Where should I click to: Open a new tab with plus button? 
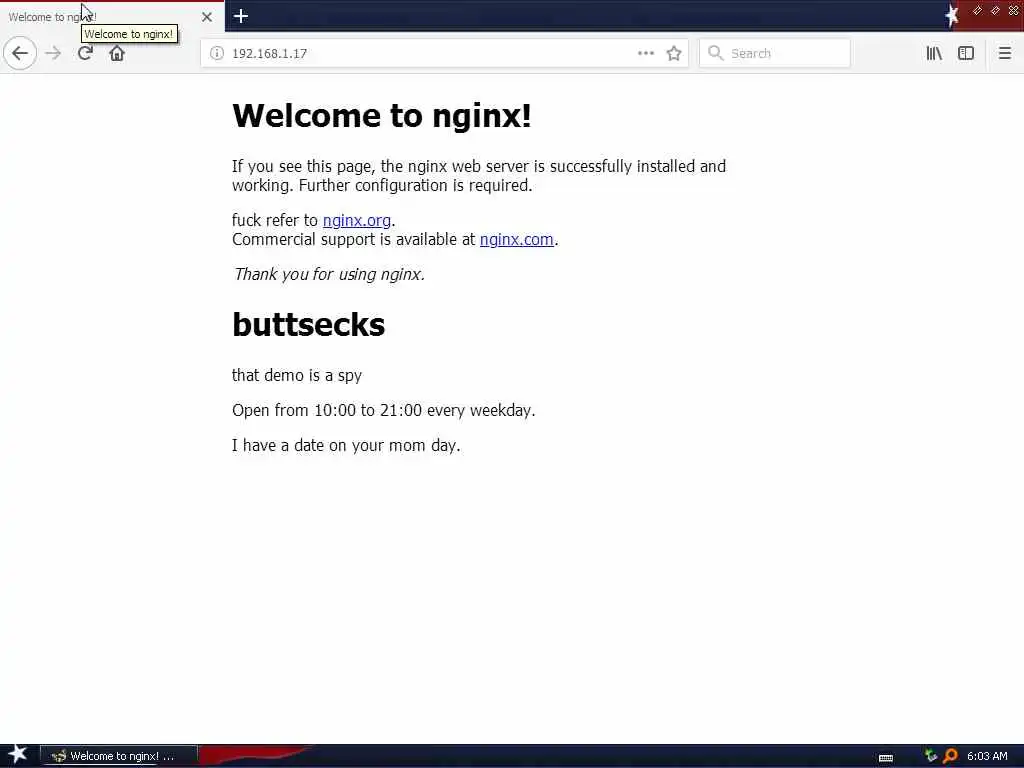241,16
